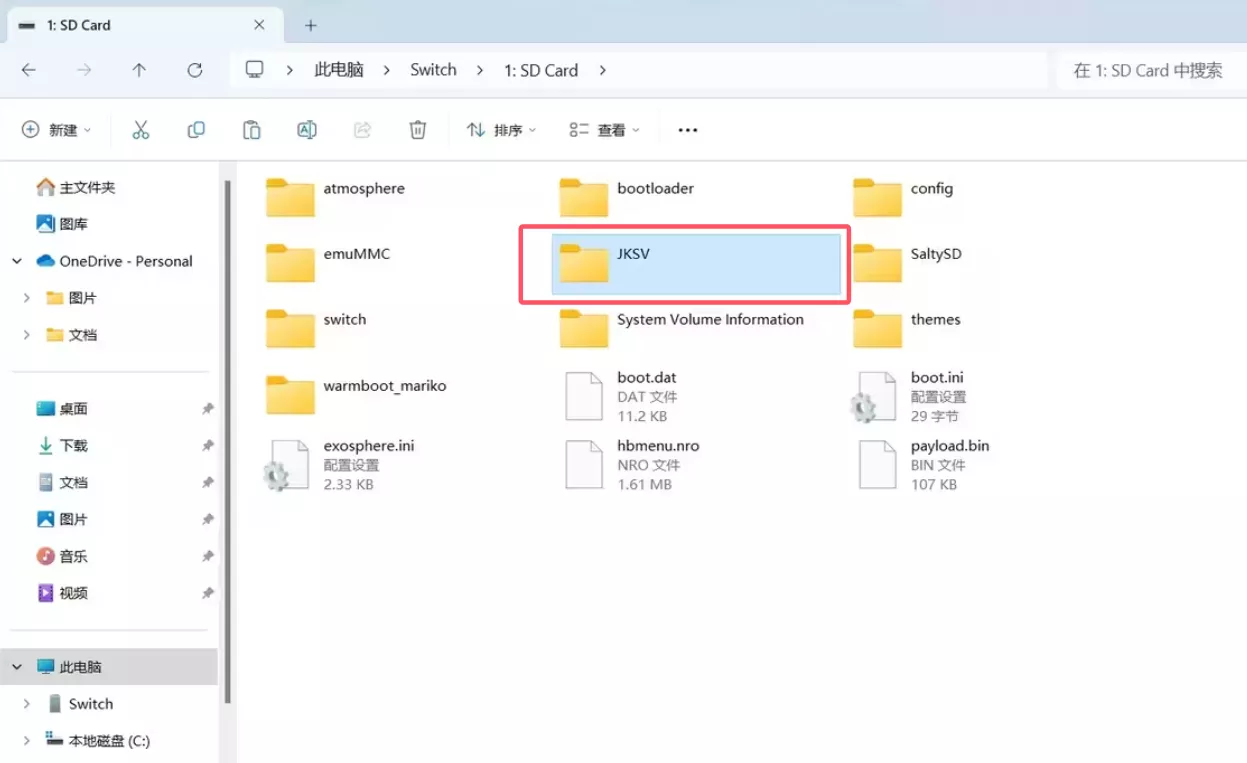Open the New item dropdown
This screenshot has height=763, width=1247.
point(57,130)
